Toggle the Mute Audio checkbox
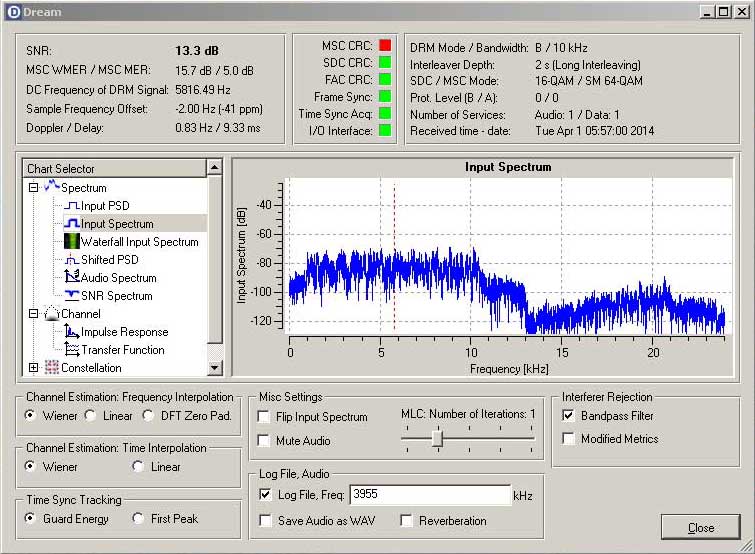 (264, 441)
